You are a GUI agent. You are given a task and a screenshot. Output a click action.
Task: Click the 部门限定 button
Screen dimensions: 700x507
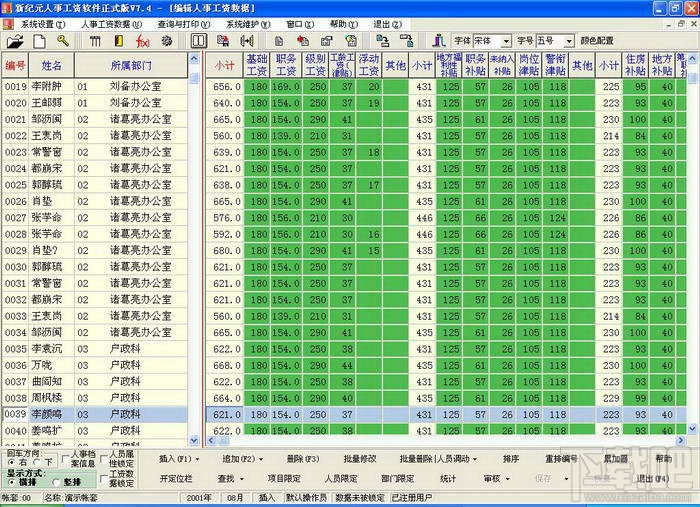[398, 479]
